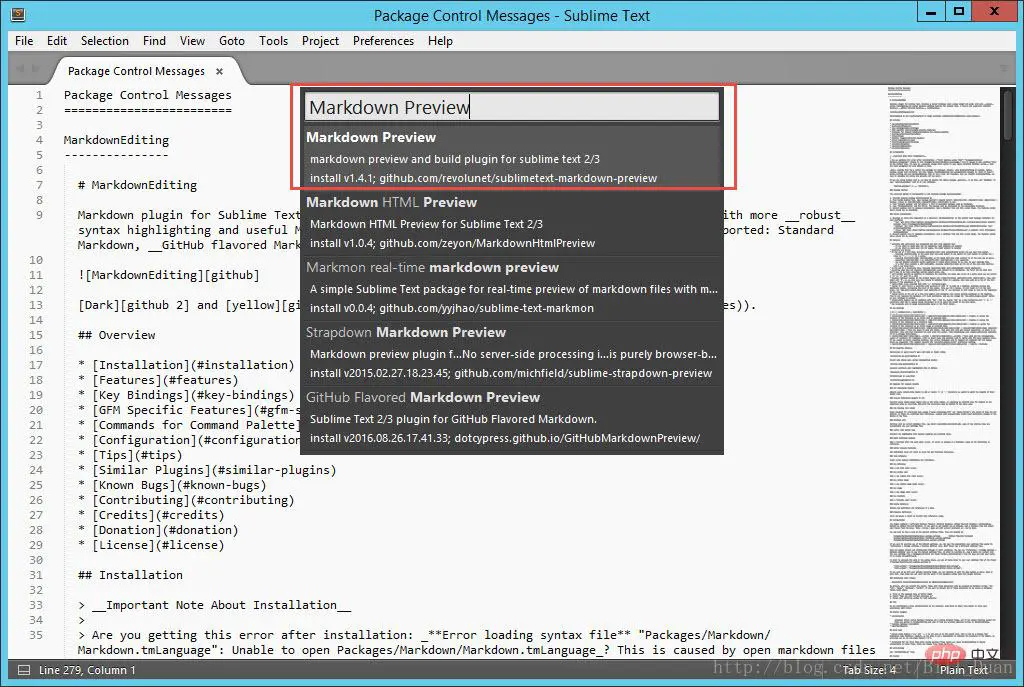Screen dimensions: 1024x687
Task: Choose the GitHub Flavored Markdown Preview result
Action: coord(512,418)
